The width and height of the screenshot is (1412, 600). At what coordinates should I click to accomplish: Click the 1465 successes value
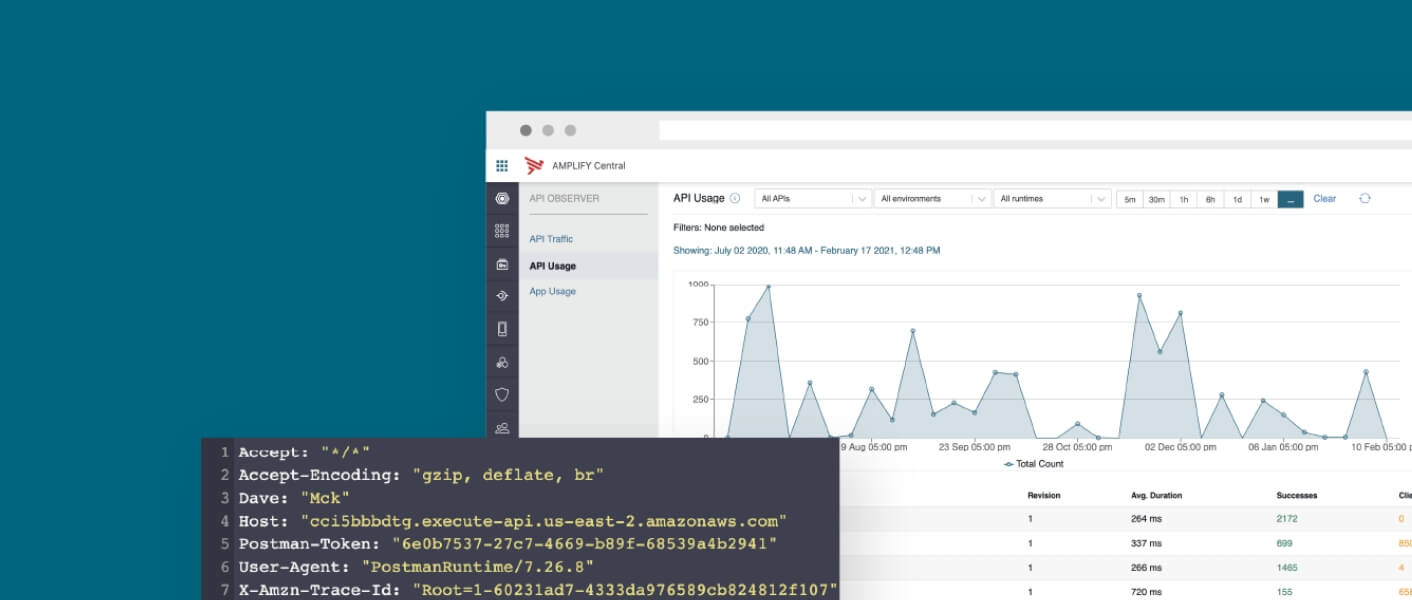pyautogui.click(x=1287, y=567)
